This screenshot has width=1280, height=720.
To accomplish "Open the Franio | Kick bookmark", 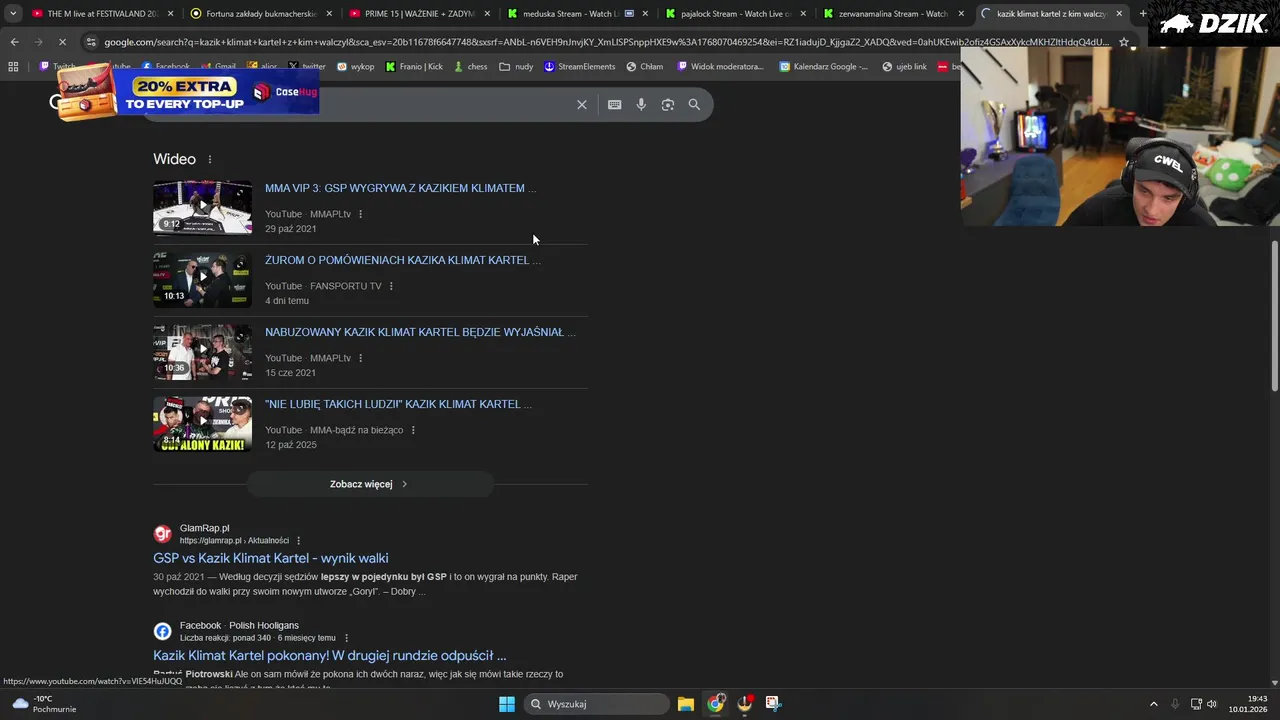I will coord(414,67).
